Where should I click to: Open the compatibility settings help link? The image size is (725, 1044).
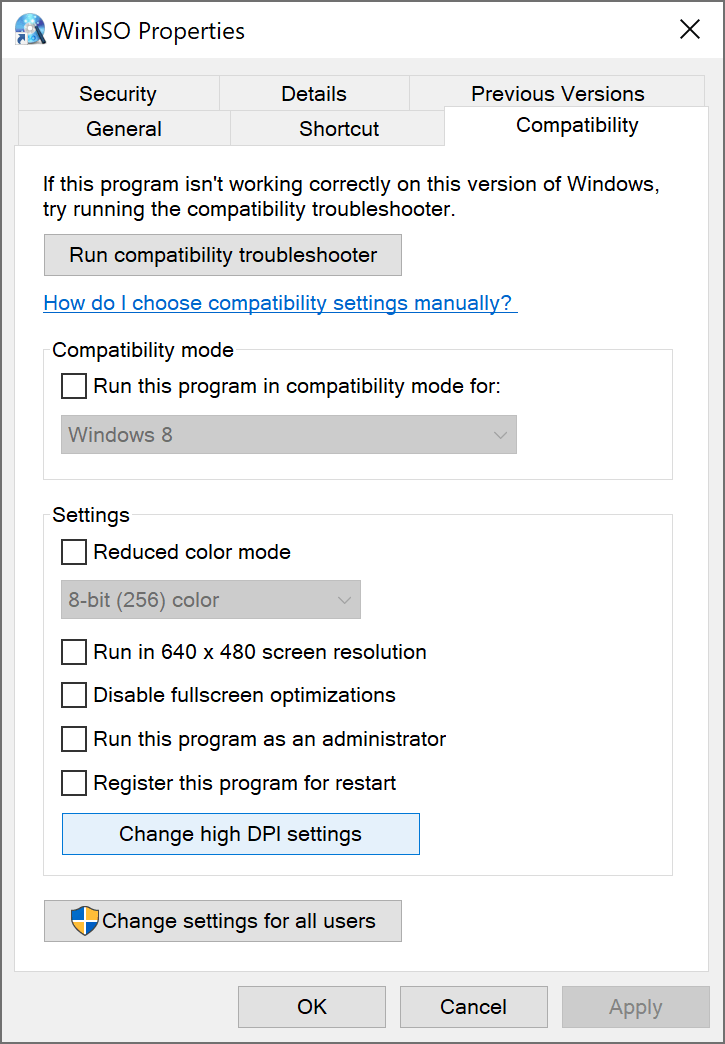pos(280,303)
